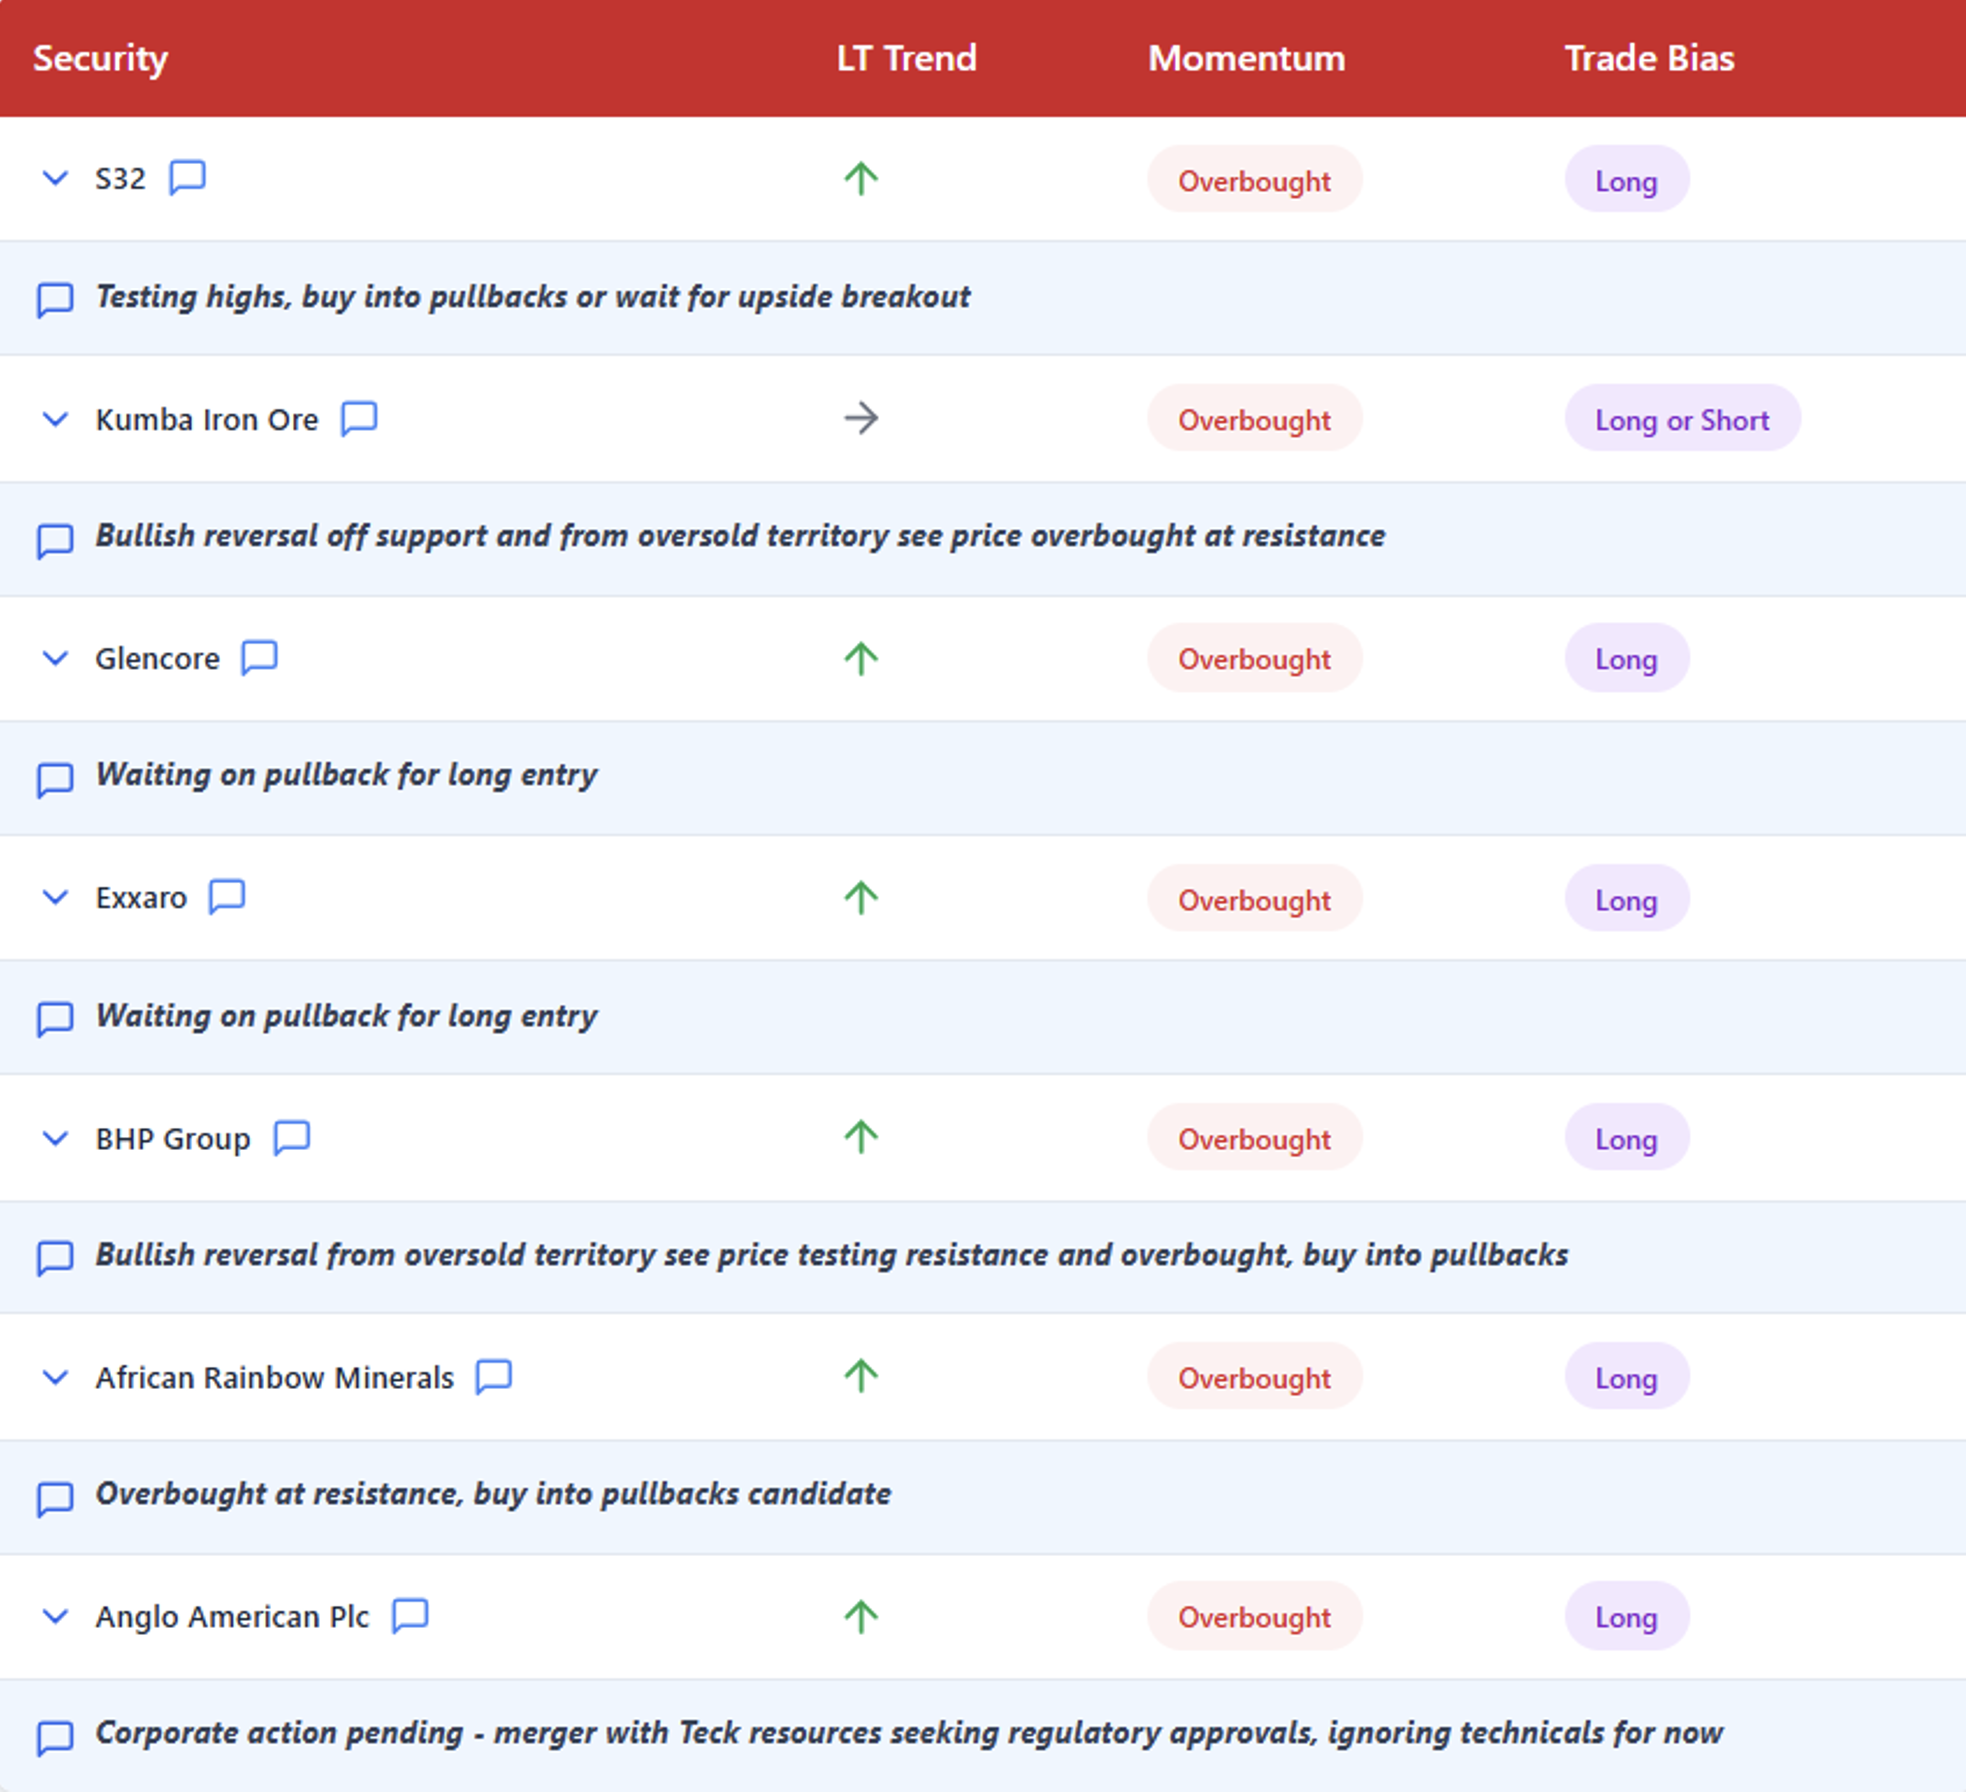Screen dimensions: 1966x1792
Task: Click the Long or Short bias badge
Action: [1682, 419]
